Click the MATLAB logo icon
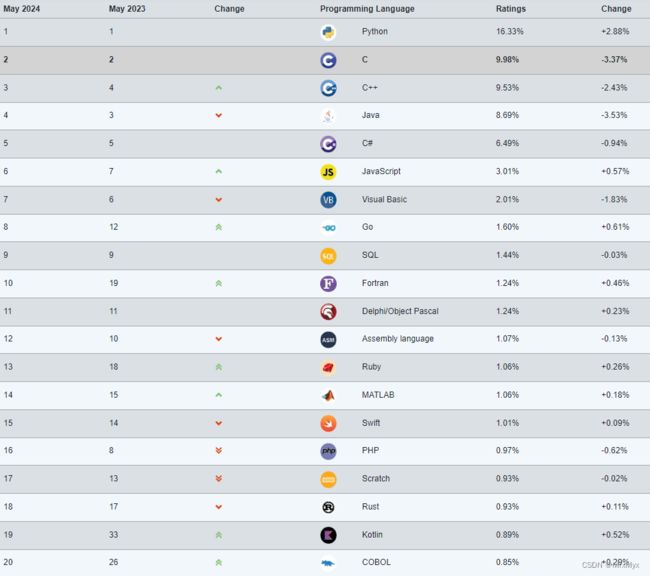The width and height of the screenshot is (650, 576). click(x=328, y=396)
